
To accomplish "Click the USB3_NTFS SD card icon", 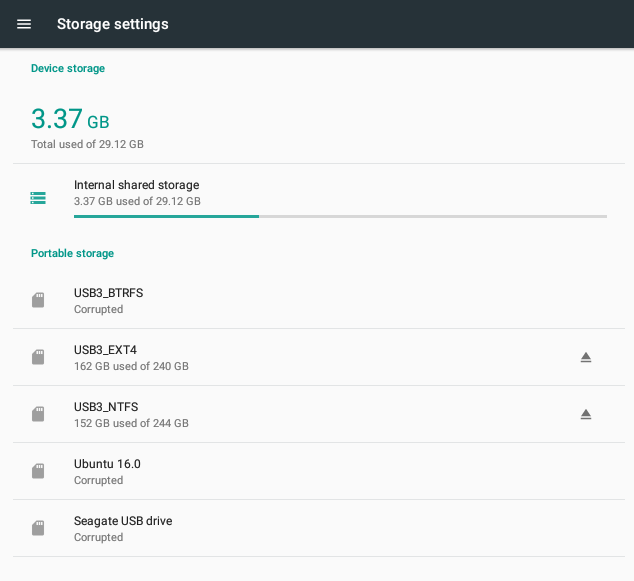I will [x=38, y=414].
